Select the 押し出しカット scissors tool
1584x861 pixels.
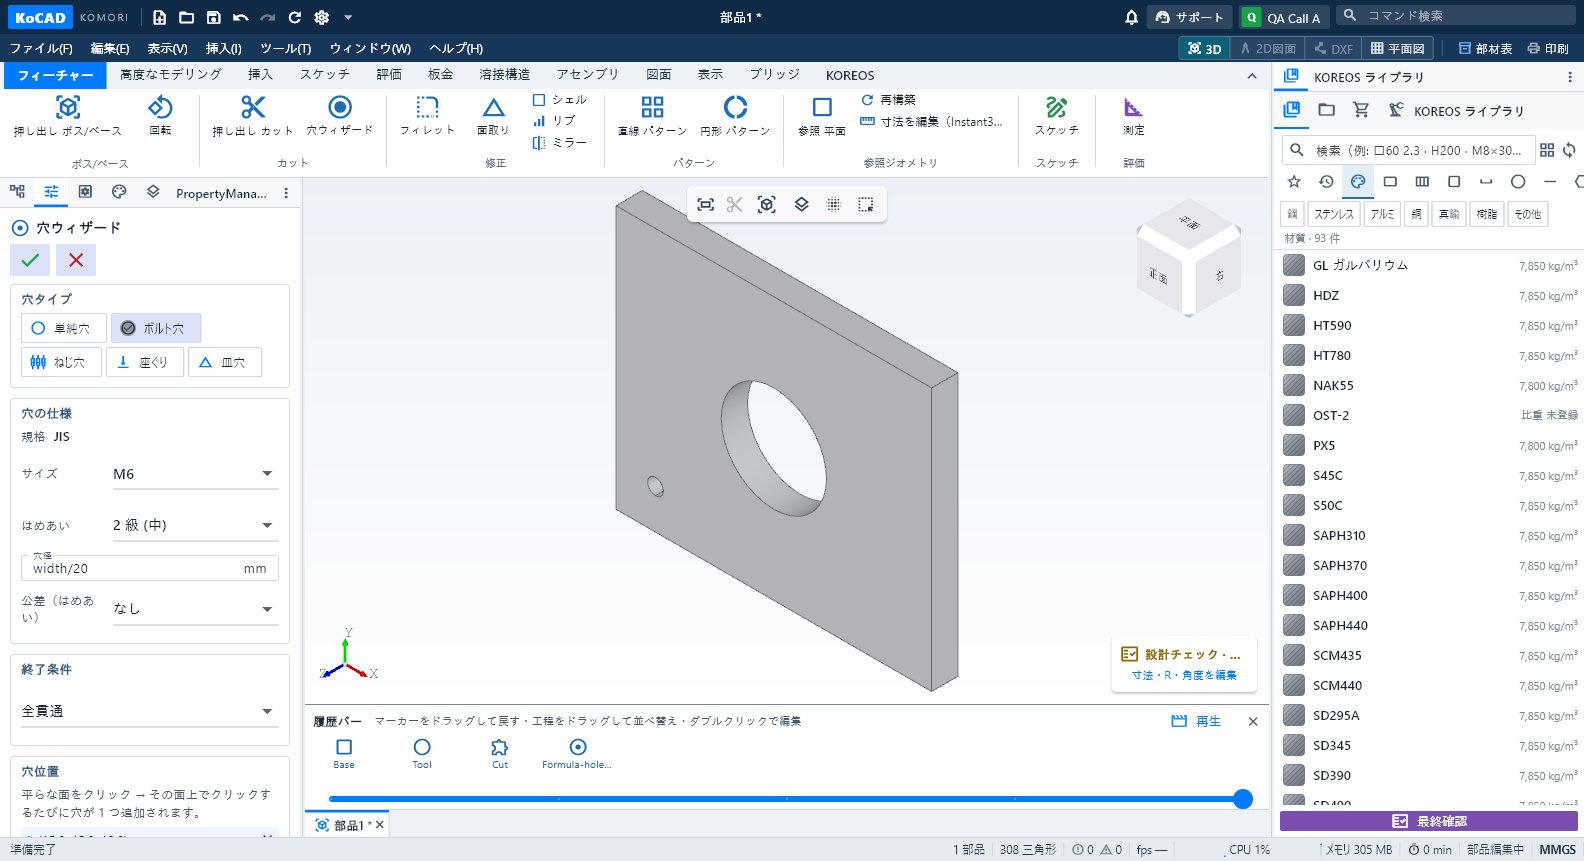(253, 116)
